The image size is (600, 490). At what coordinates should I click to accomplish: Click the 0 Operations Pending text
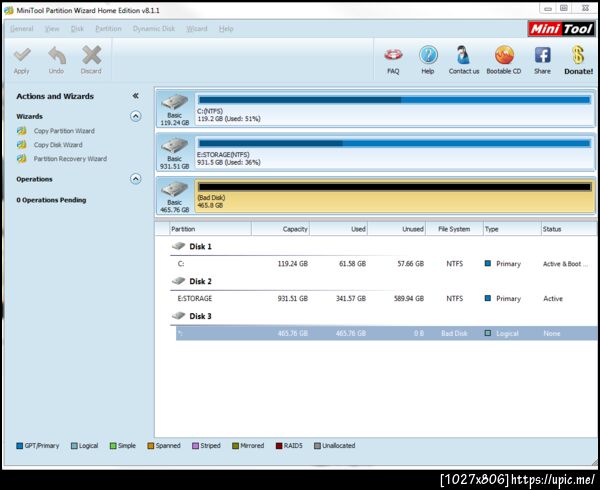pos(51,200)
